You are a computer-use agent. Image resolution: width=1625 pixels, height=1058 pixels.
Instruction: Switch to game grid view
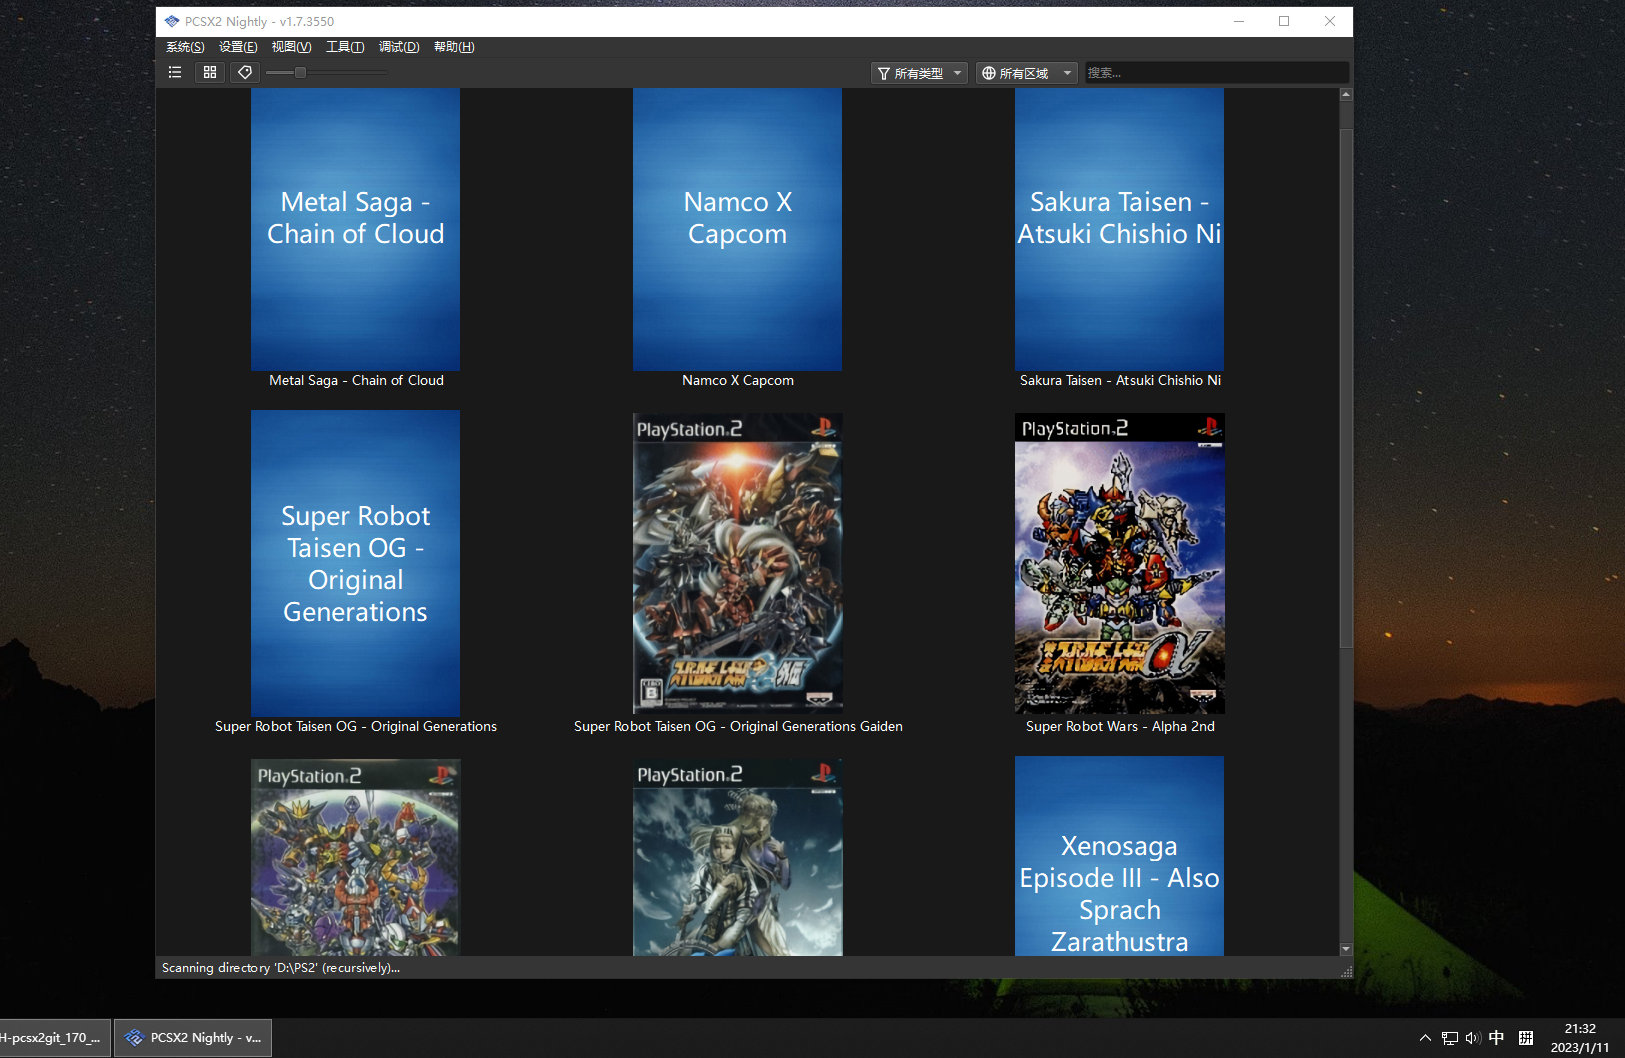(x=210, y=72)
